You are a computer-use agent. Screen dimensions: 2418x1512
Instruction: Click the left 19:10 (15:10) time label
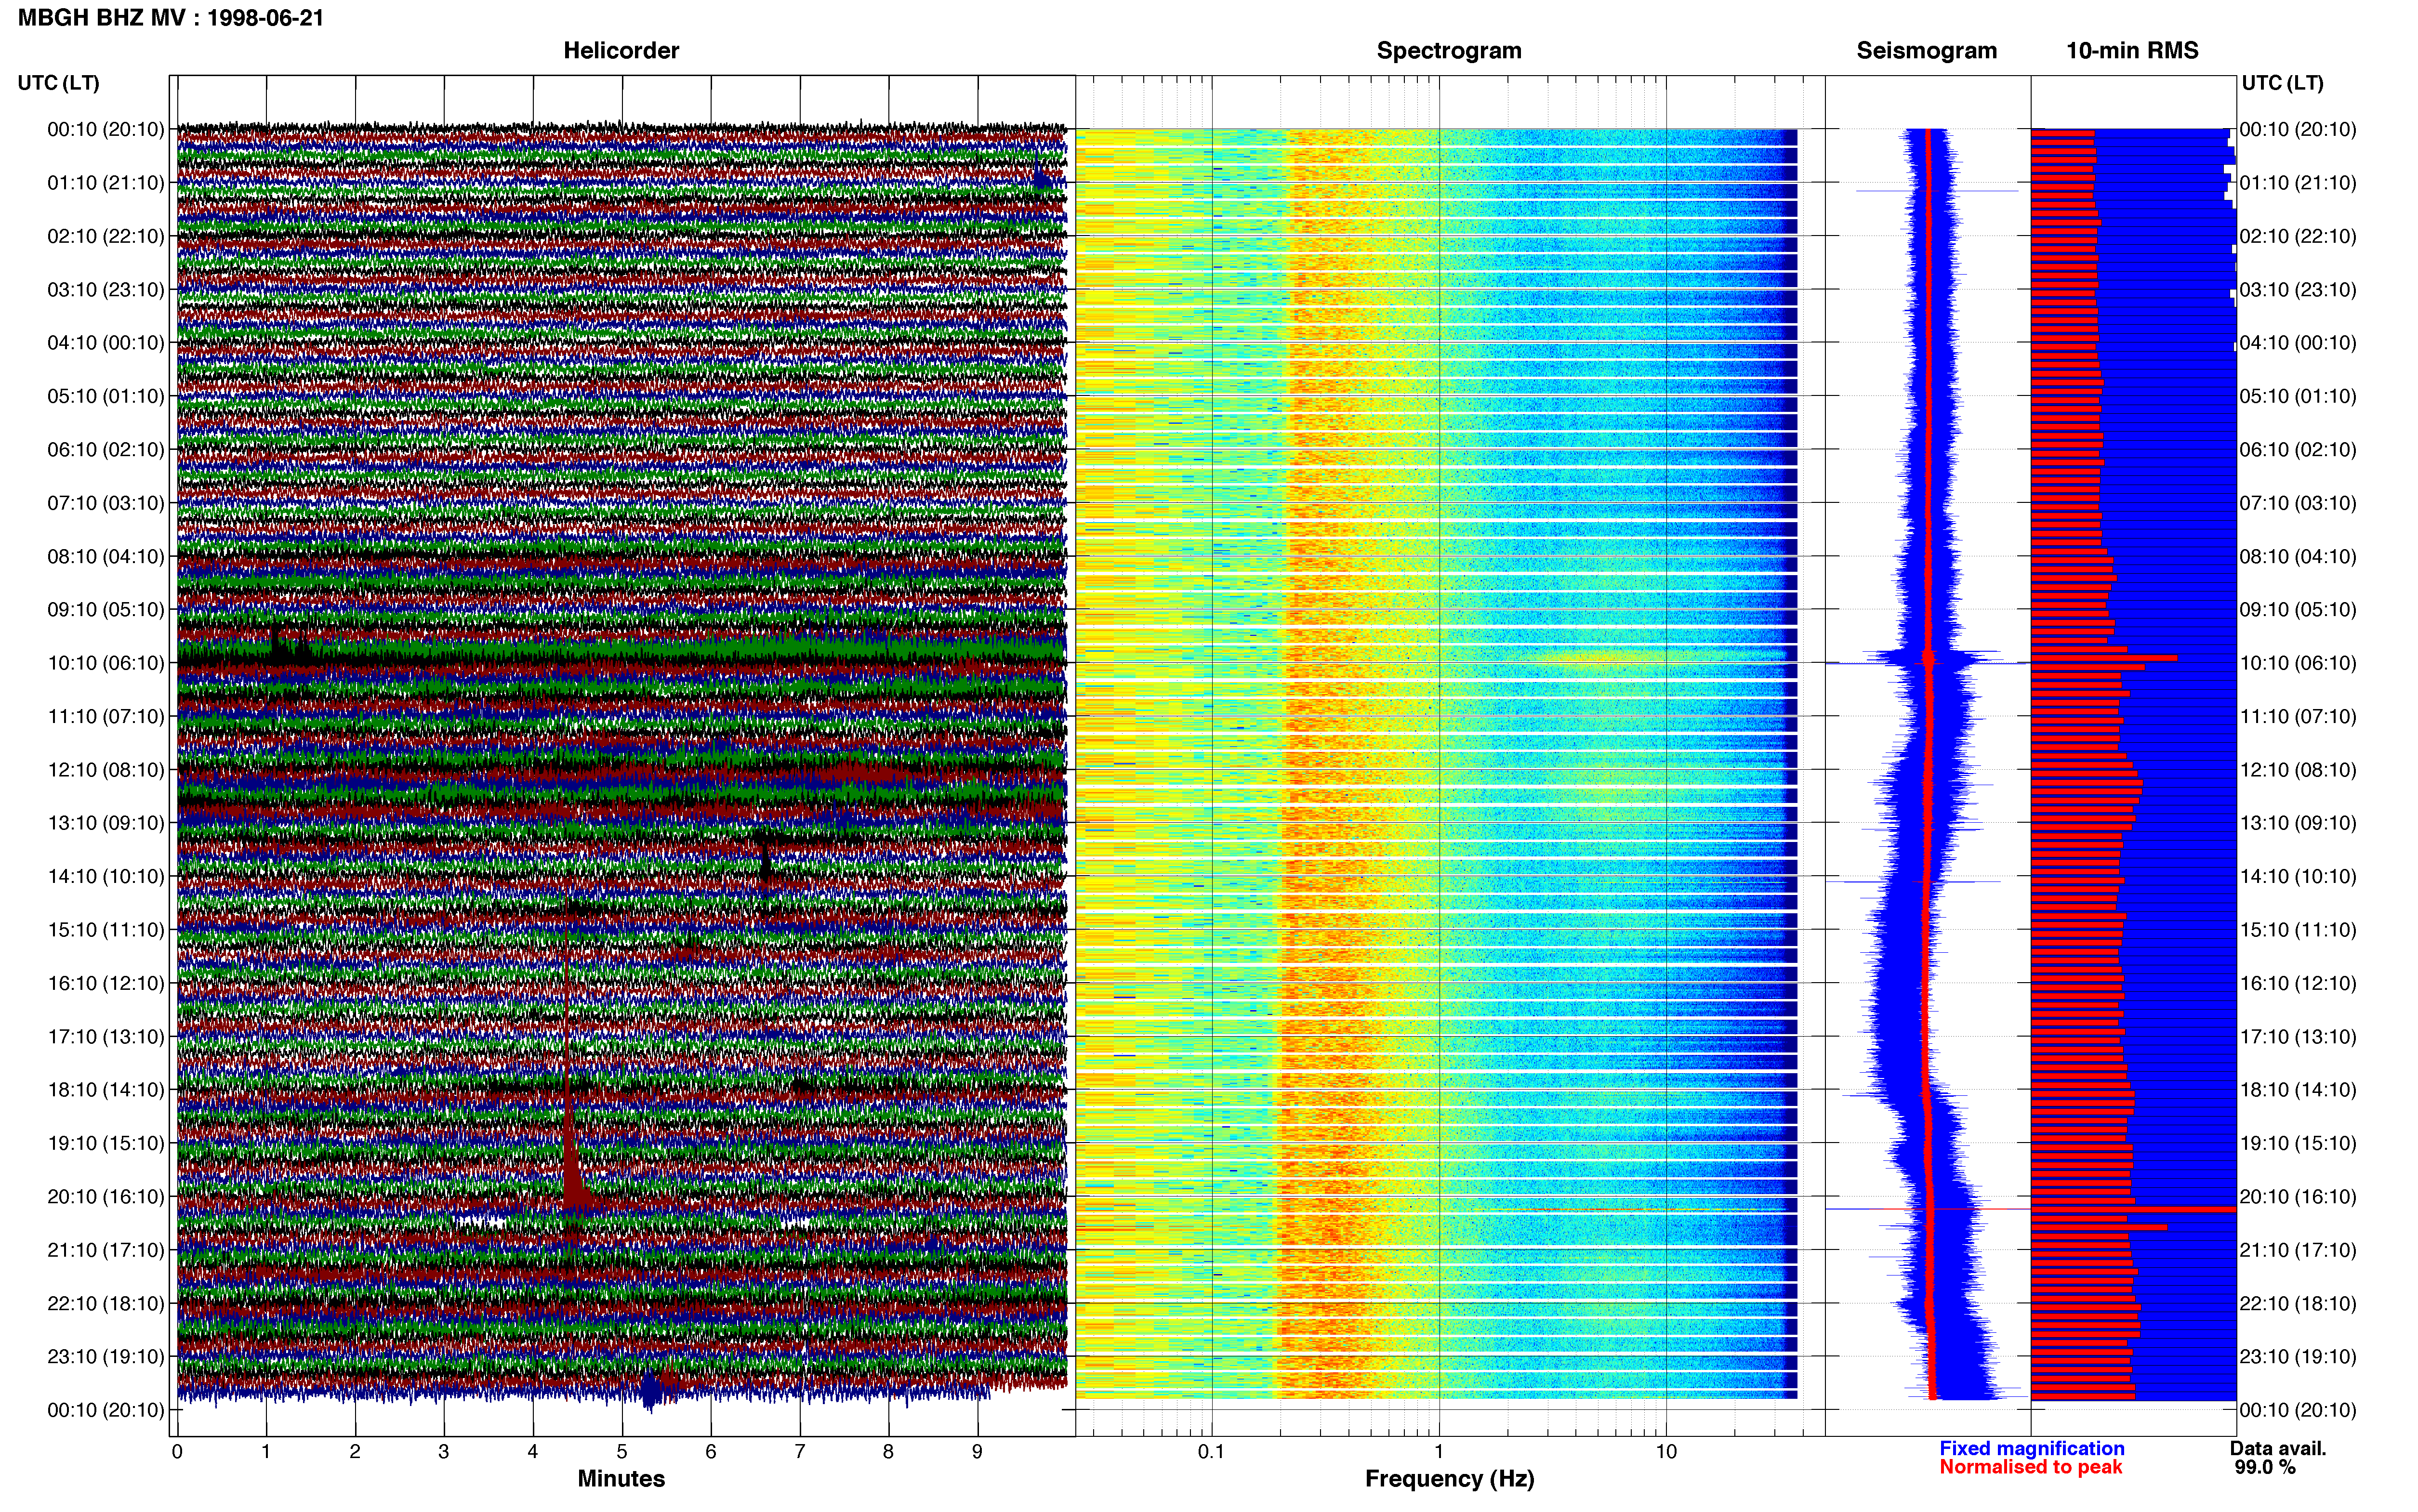click(x=106, y=1143)
